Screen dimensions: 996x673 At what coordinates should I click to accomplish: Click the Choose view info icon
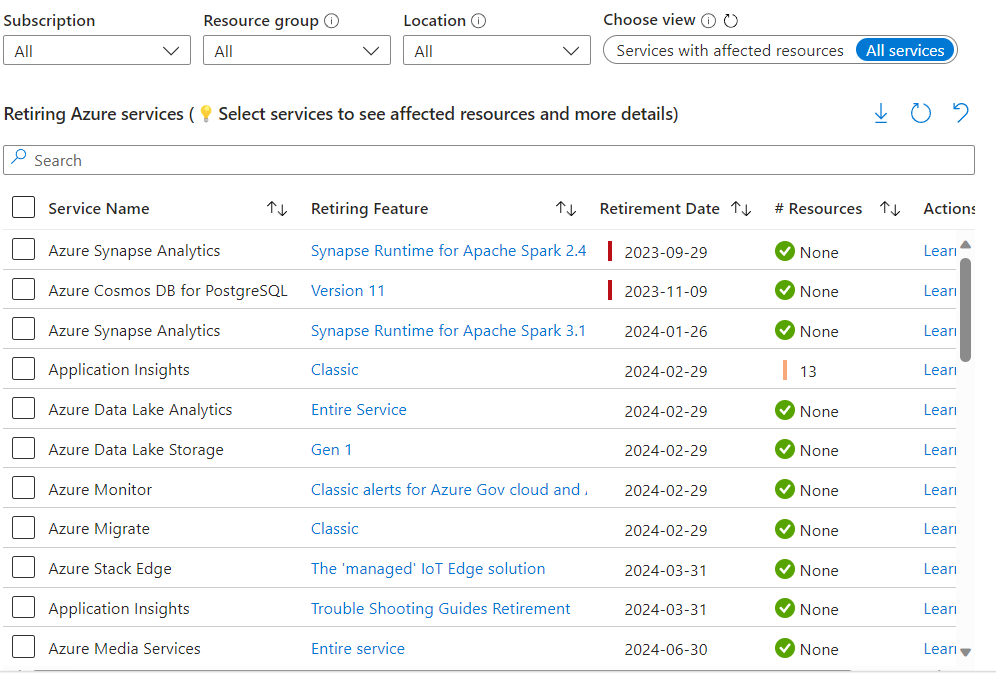point(708,21)
